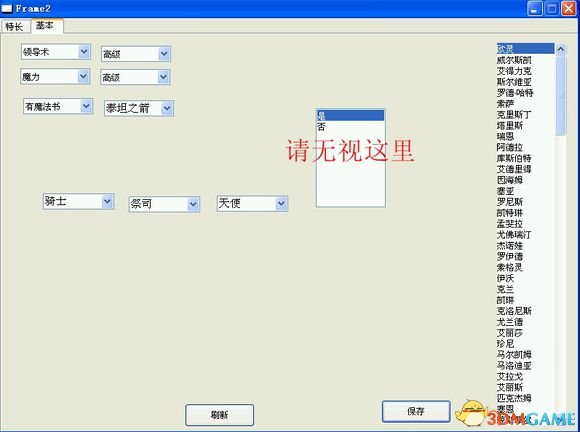Open the 有魔法书 dropdown
580x432 pixels.
pyautogui.click(x=86, y=107)
